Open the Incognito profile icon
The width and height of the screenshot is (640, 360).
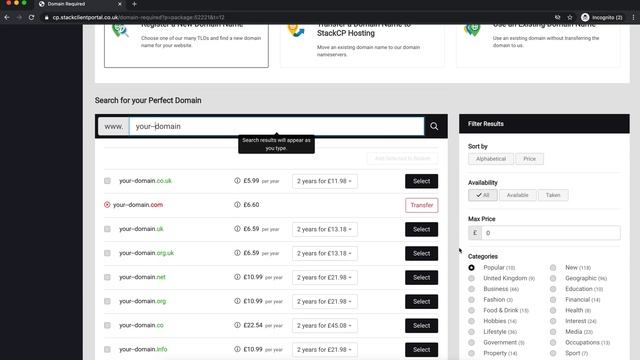pyautogui.click(x=585, y=17)
